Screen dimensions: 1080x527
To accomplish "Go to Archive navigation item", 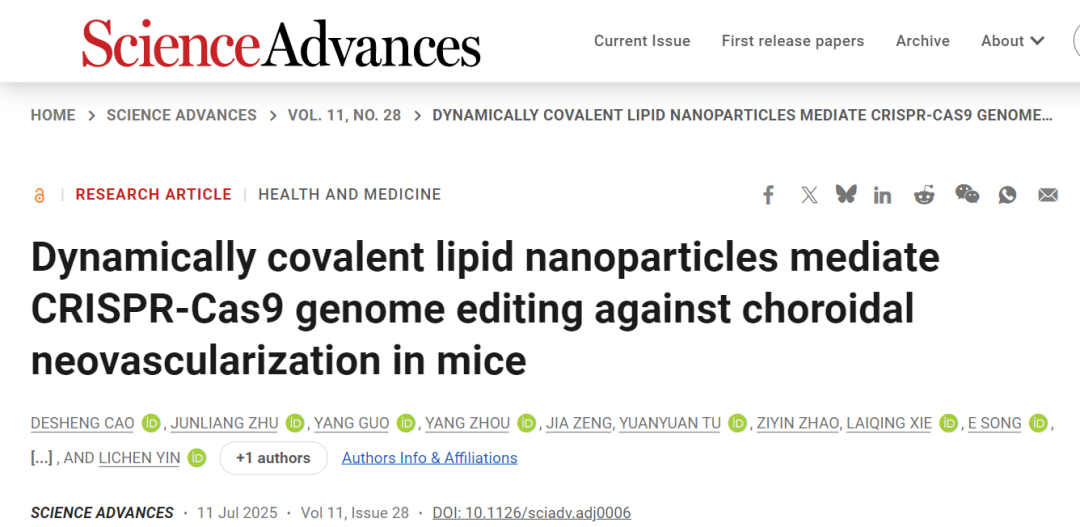I will pos(922,41).
